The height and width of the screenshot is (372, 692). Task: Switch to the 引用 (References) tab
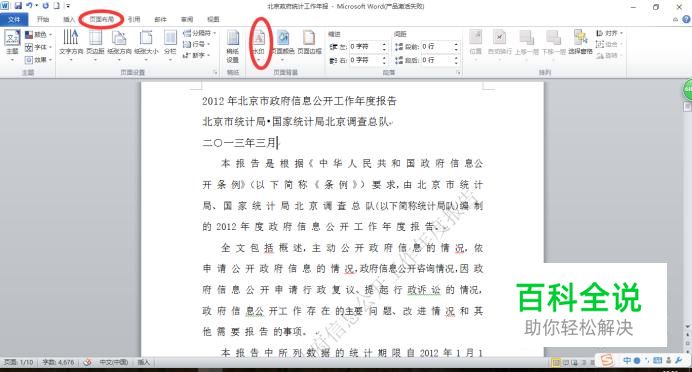[134, 19]
